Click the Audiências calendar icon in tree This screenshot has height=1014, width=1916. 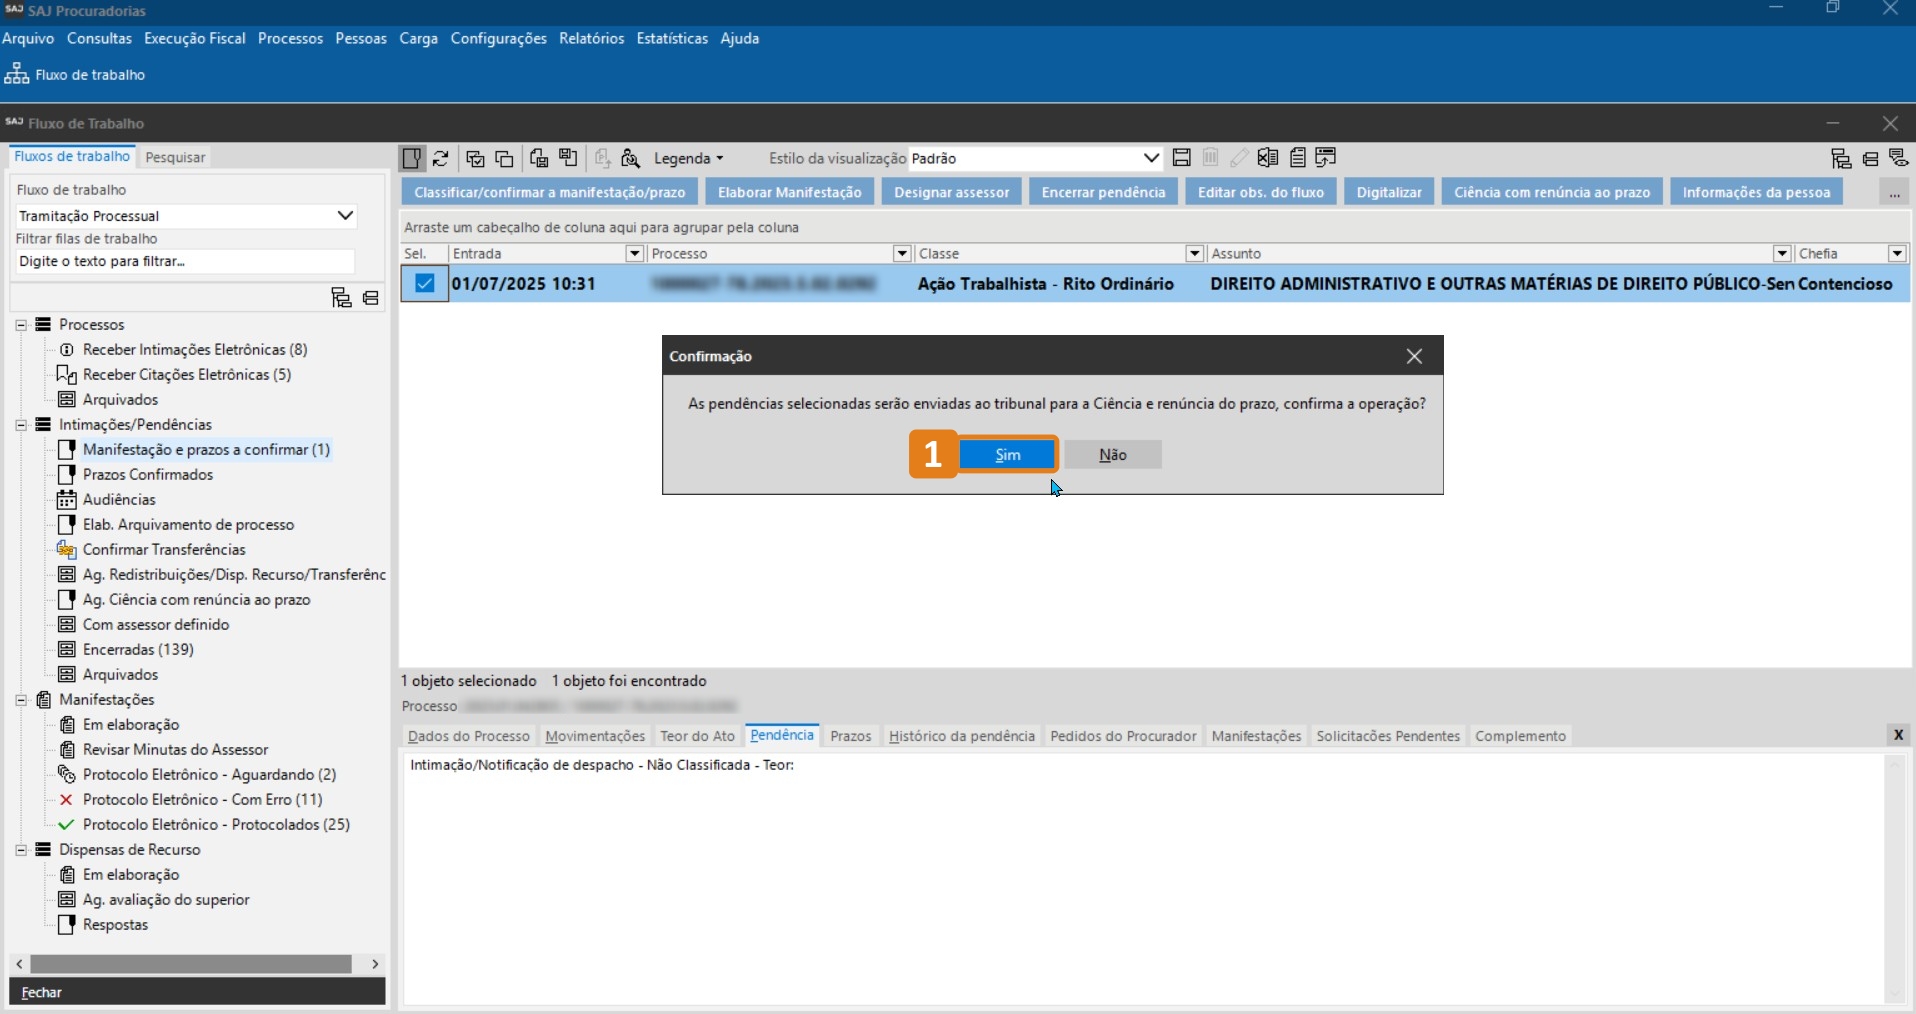(x=67, y=499)
